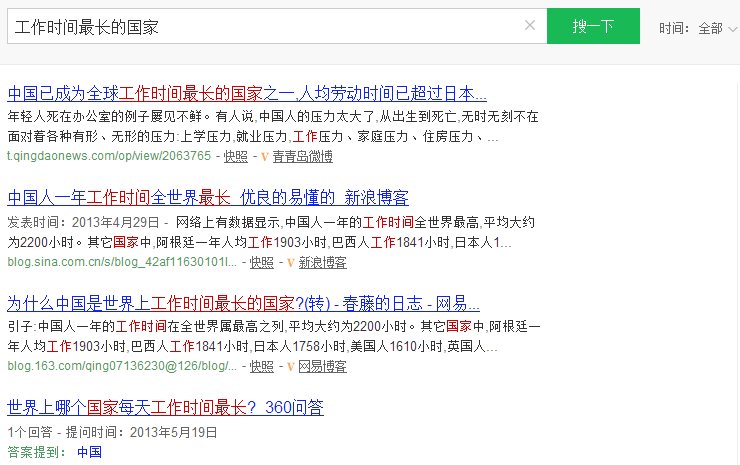Click the URL blog.163.com/qing07136230@126/blog/...
The height and width of the screenshot is (465, 740).
tap(122, 366)
